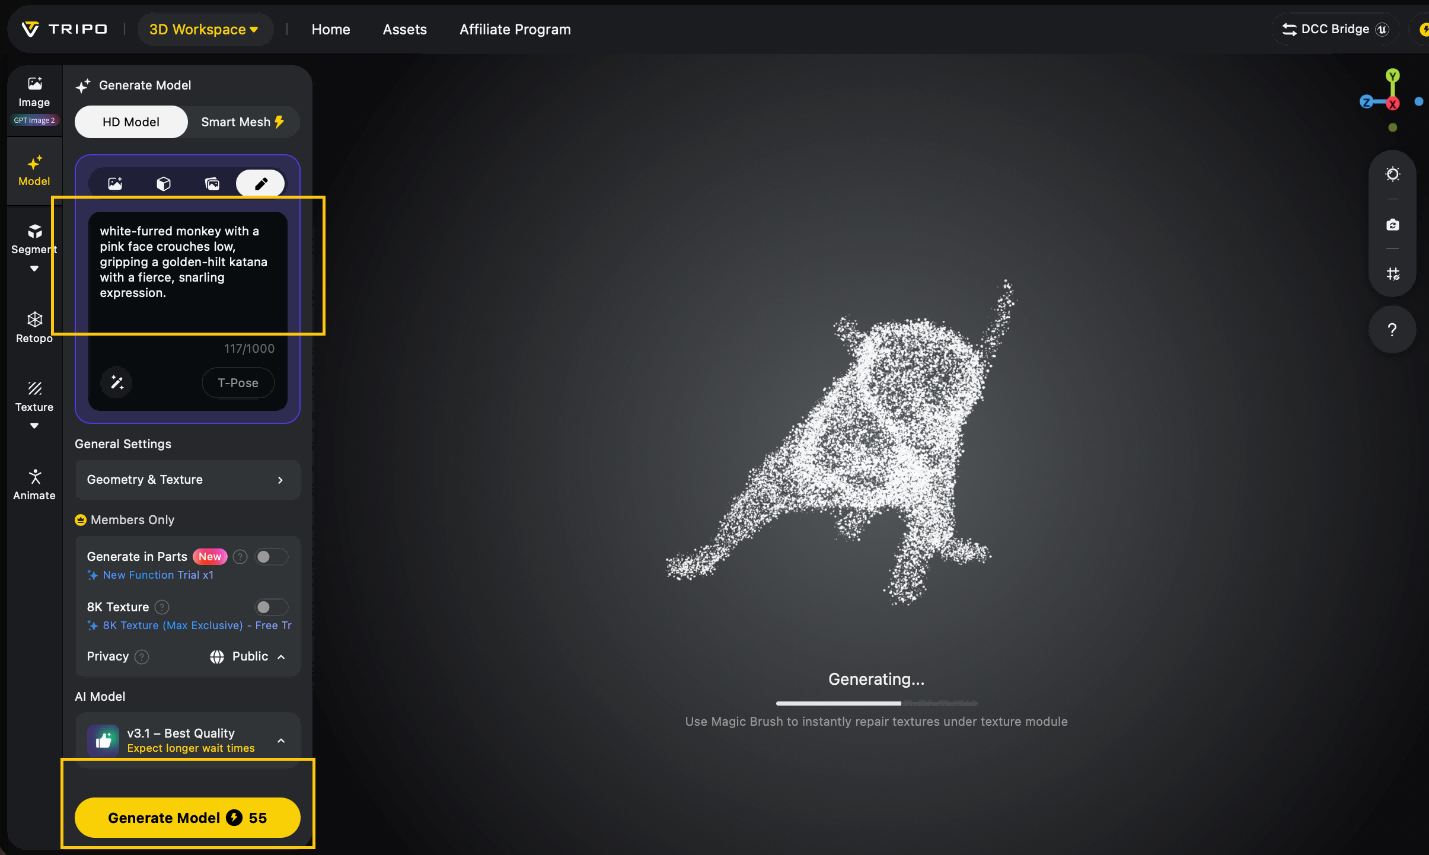
Task: Click the thumbs-up AI model icon
Action: pyautogui.click(x=103, y=740)
